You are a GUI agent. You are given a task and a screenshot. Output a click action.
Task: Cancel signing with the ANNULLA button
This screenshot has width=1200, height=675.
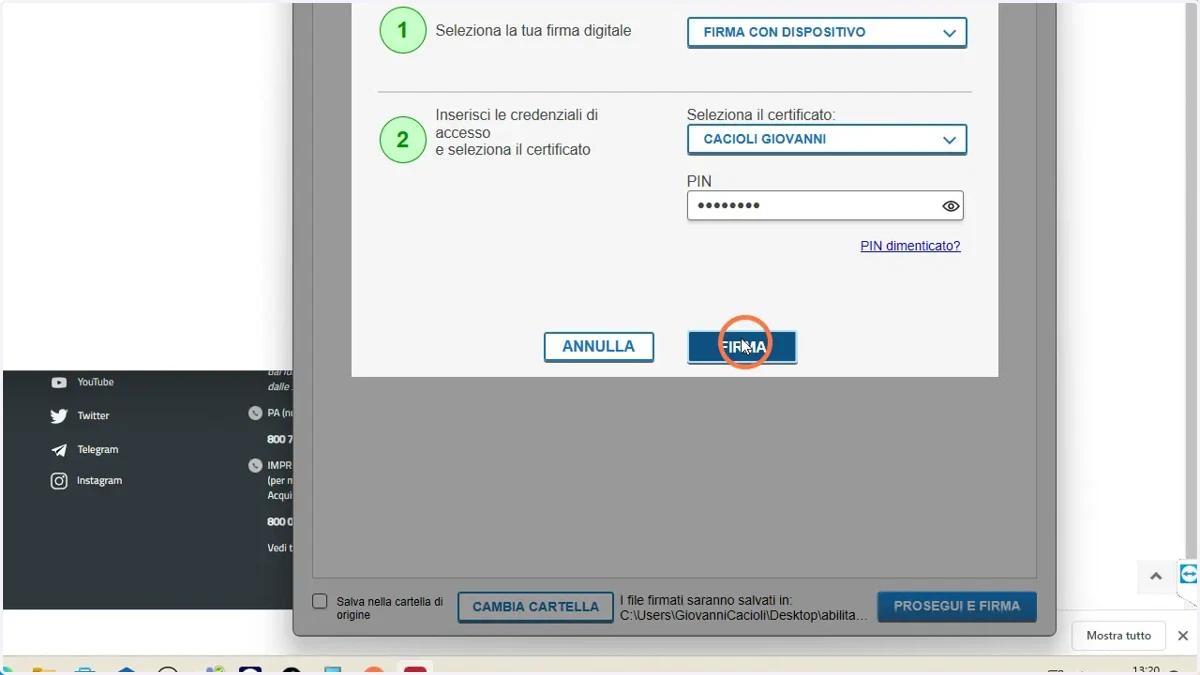pos(599,347)
